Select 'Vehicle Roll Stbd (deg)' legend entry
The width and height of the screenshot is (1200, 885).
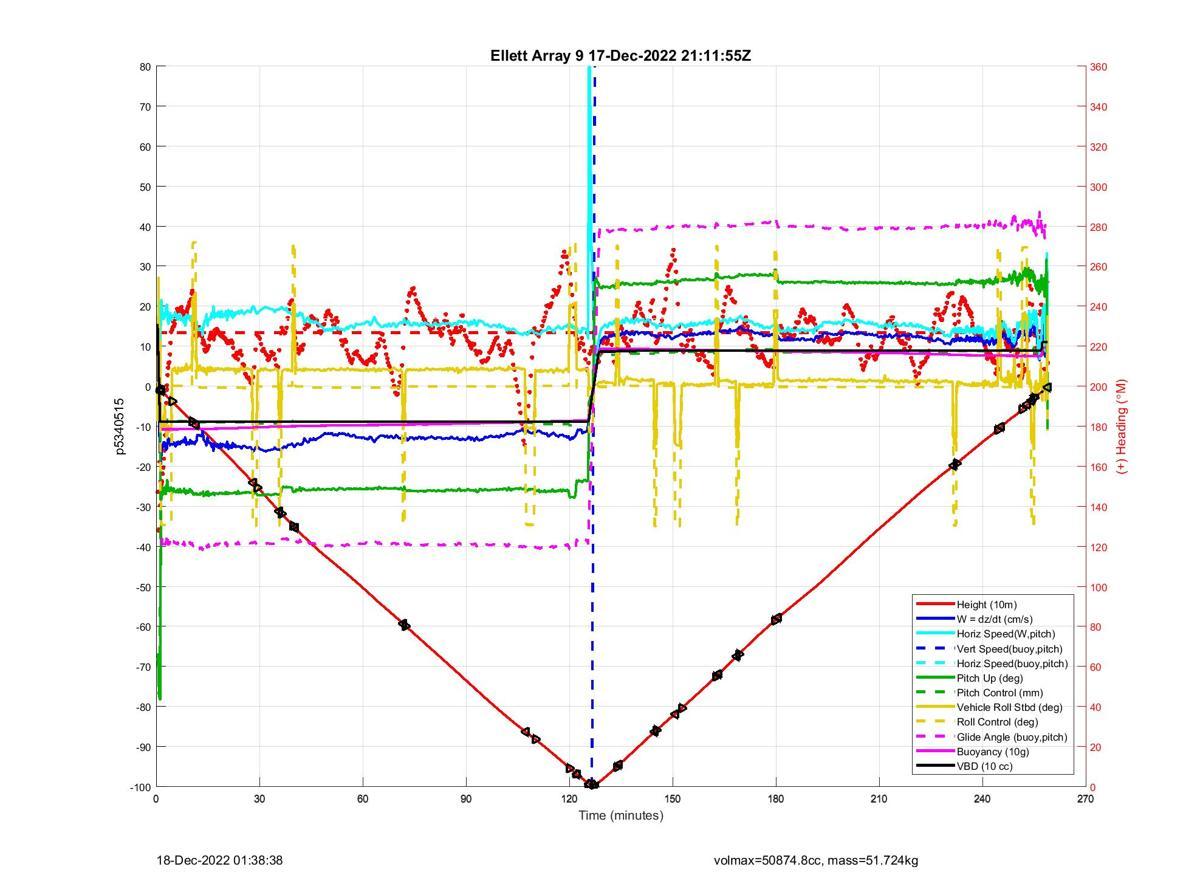tap(1008, 707)
